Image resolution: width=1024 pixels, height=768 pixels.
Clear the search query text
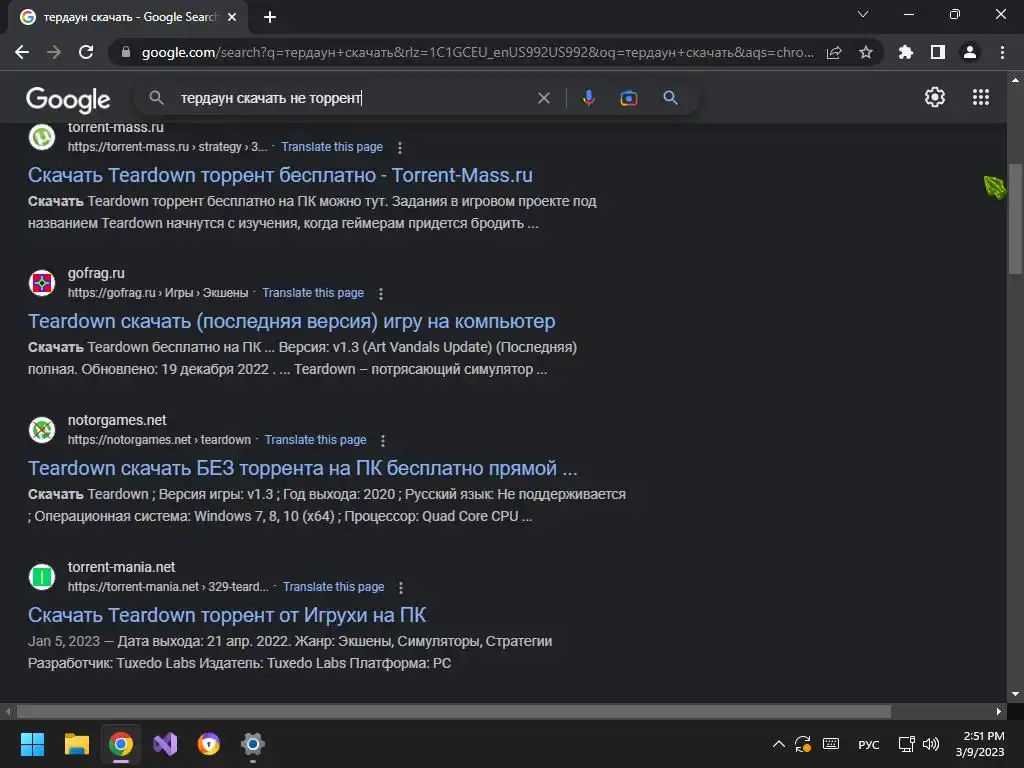point(543,98)
